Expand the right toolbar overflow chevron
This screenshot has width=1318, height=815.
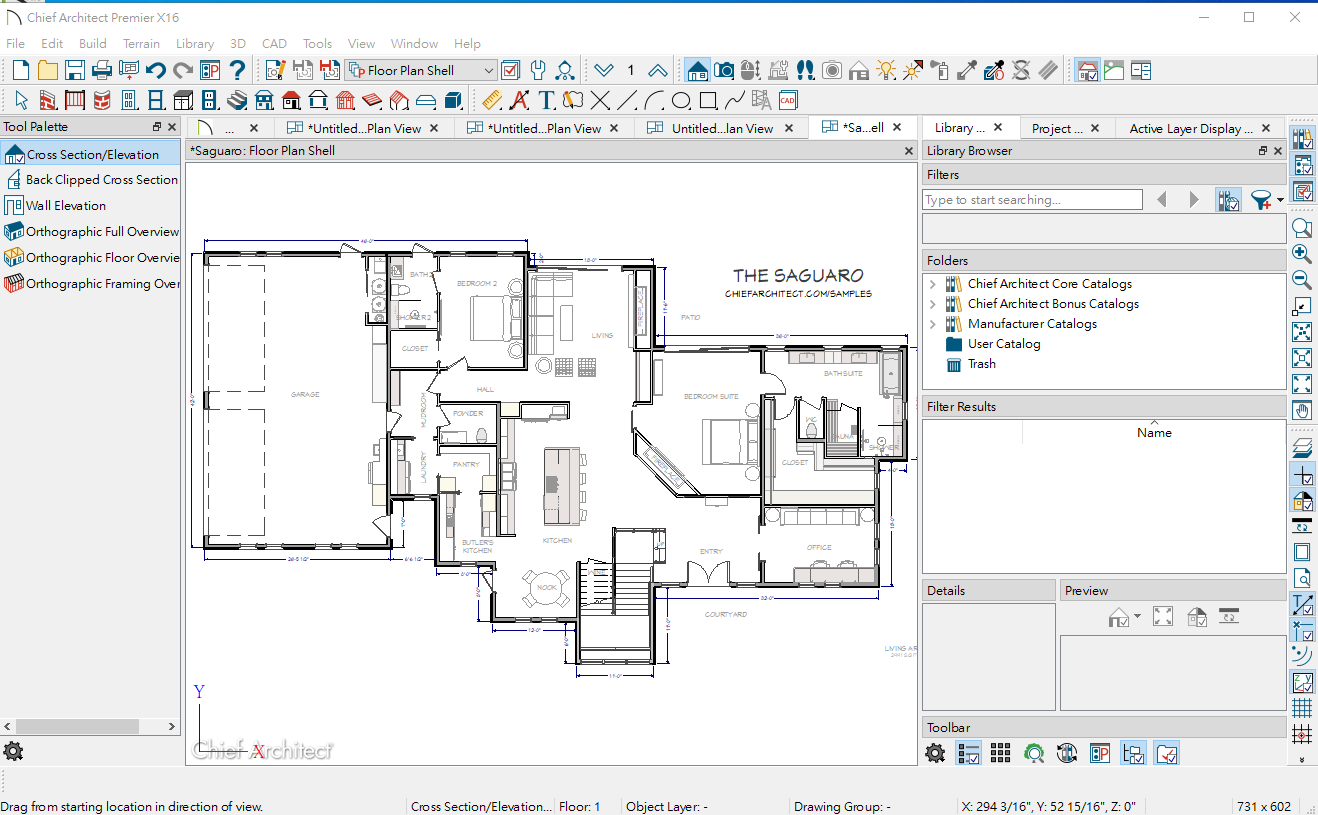(1302, 759)
